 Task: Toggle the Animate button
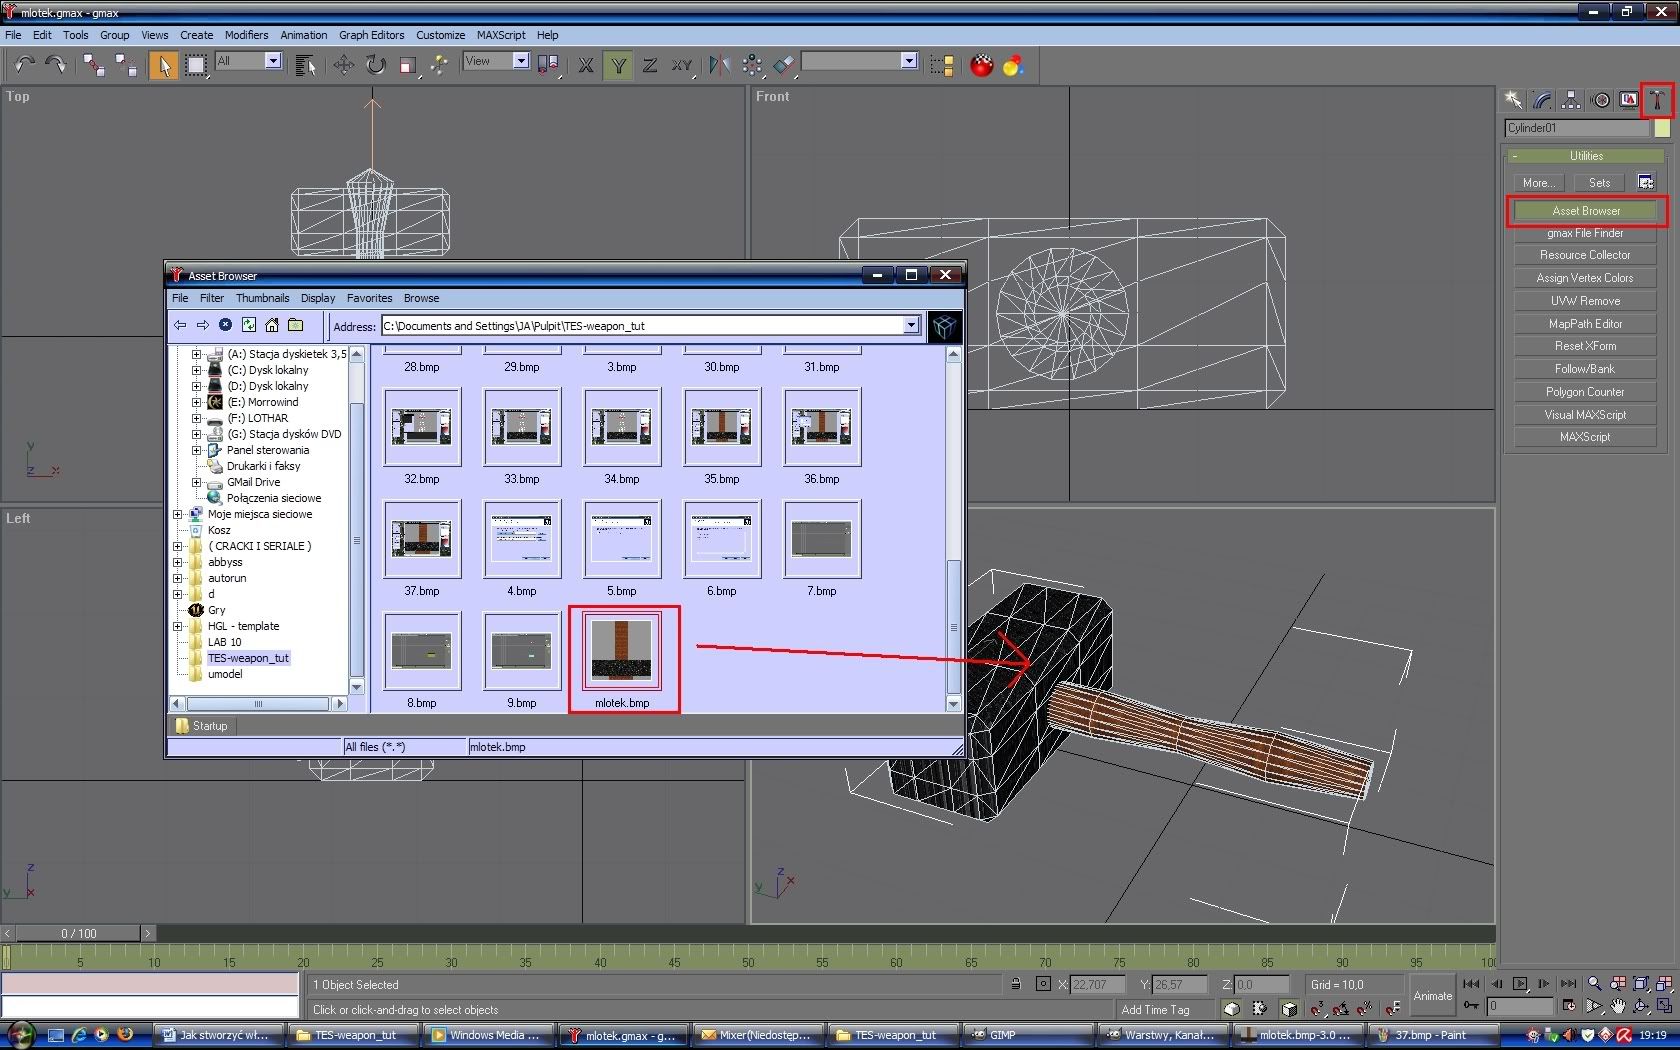[1432, 995]
